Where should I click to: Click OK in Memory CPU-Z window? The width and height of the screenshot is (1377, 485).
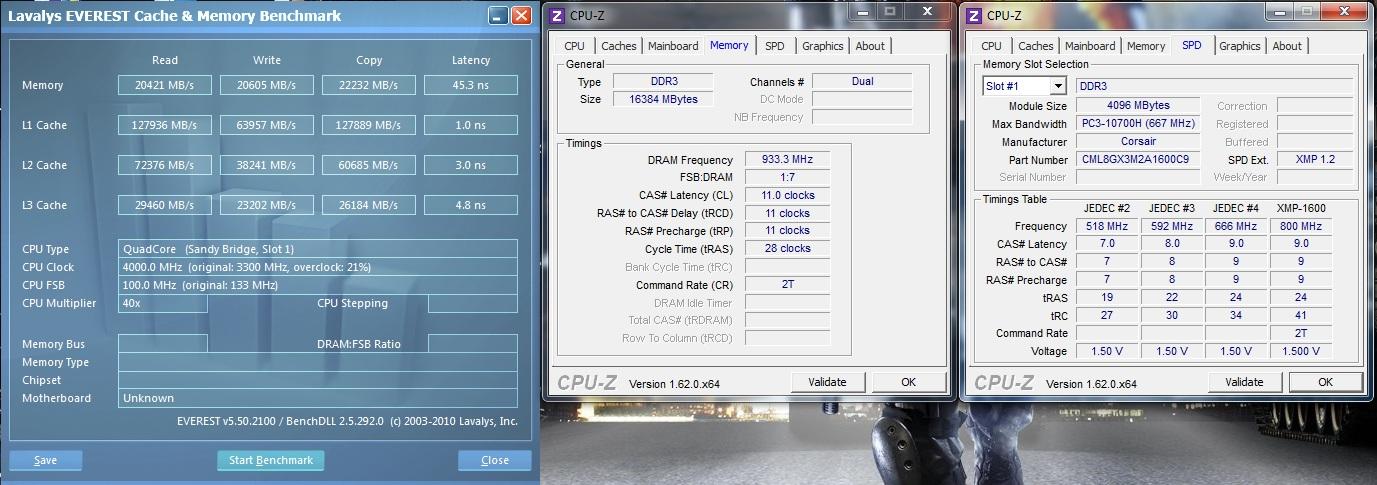908,382
